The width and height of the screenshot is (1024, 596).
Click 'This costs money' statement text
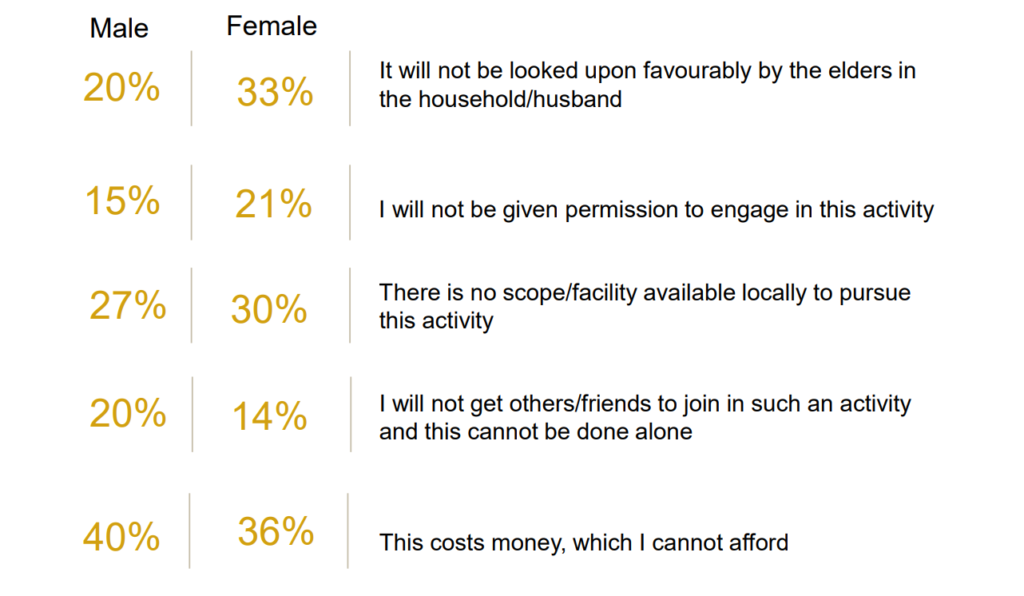584,542
